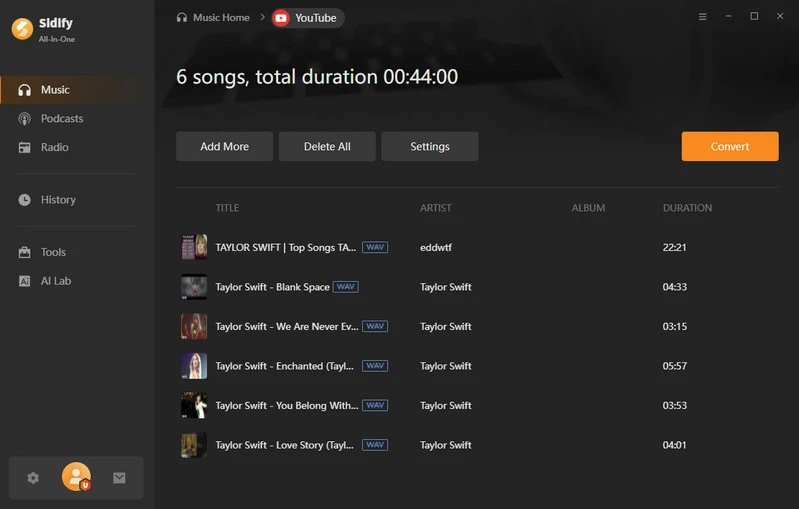Click thumbnail of Enchanted song
Image resolution: width=799 pixels, height=509 pixels.
[194, 366]
